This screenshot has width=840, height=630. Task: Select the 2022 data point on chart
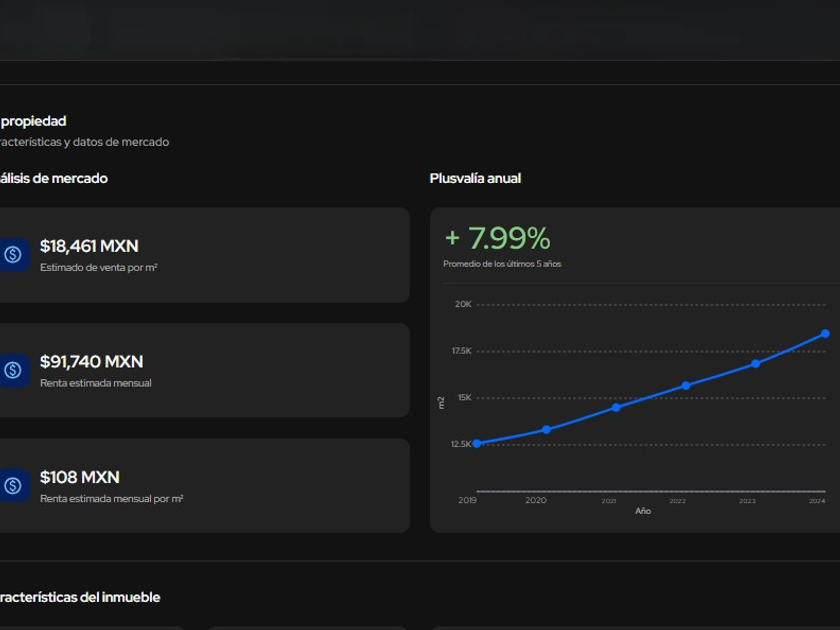click(686, 386)
